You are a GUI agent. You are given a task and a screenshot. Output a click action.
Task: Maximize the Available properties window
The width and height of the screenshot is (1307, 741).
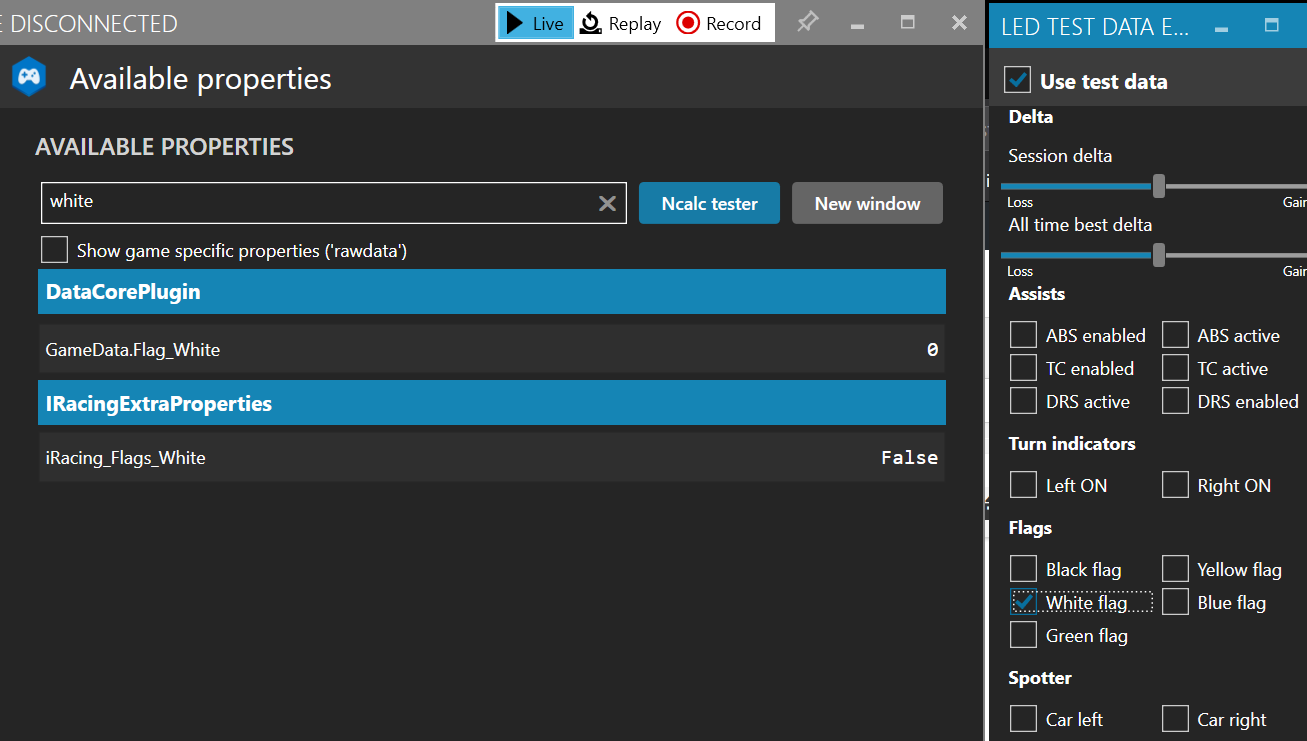908,22
